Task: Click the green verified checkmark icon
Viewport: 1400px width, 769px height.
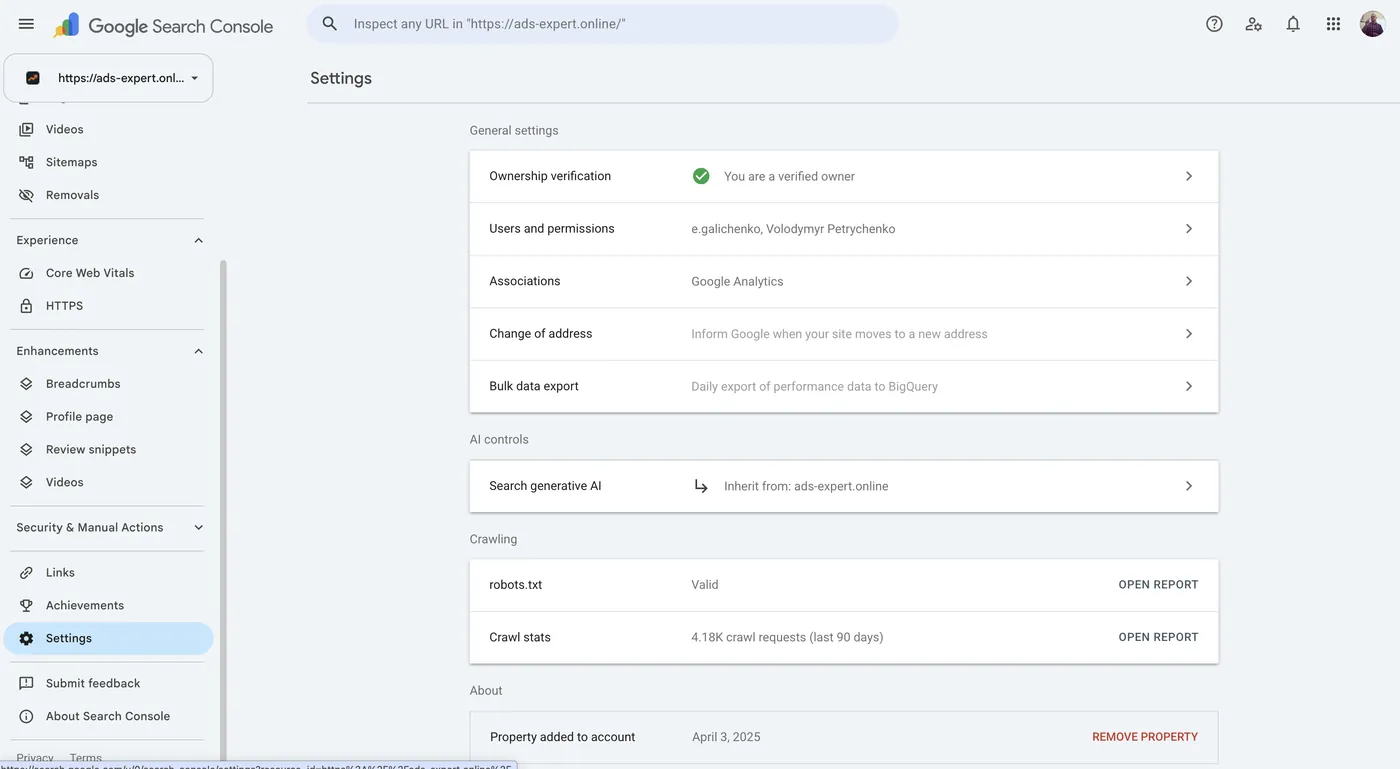Action: (701, 176)
